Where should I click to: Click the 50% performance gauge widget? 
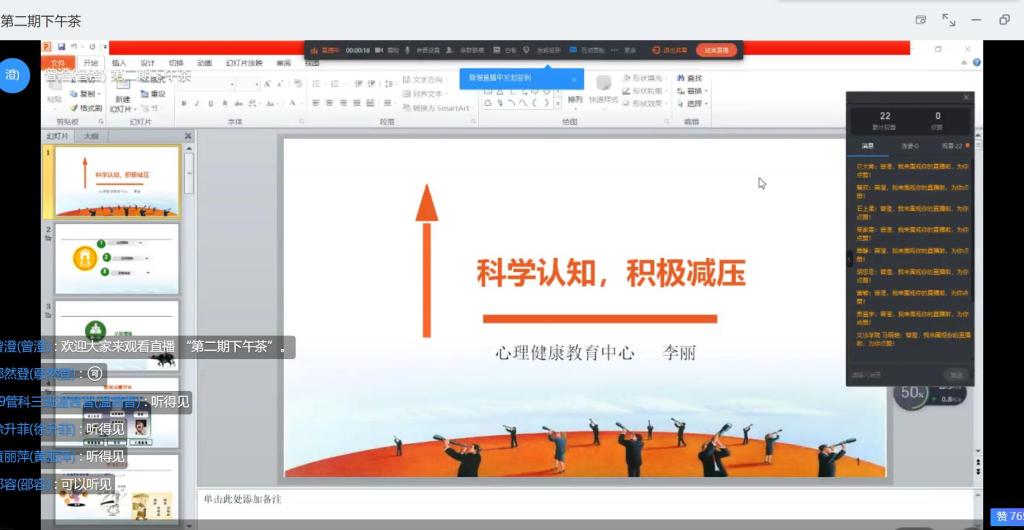coord(911,394)
